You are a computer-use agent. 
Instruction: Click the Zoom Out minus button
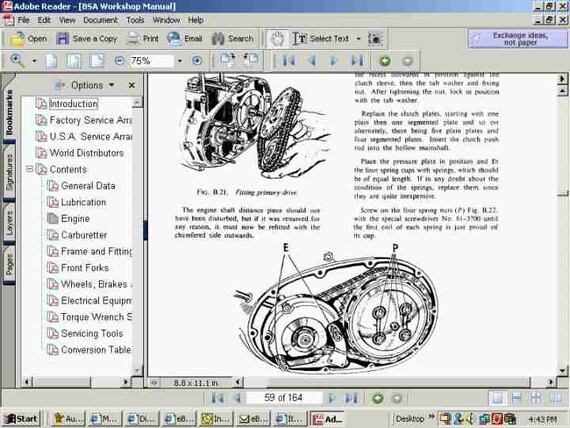119,61
